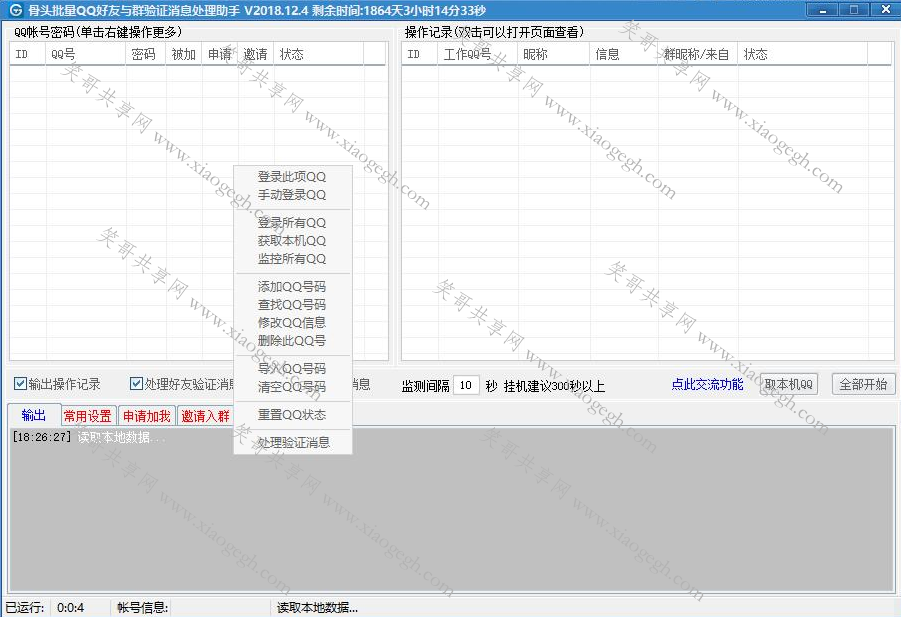The height and width of the screenshot is (617, 901).
Task: Choose 手动登录QQ from context menu
Action: pyautogui.click(x=292, y=195)
